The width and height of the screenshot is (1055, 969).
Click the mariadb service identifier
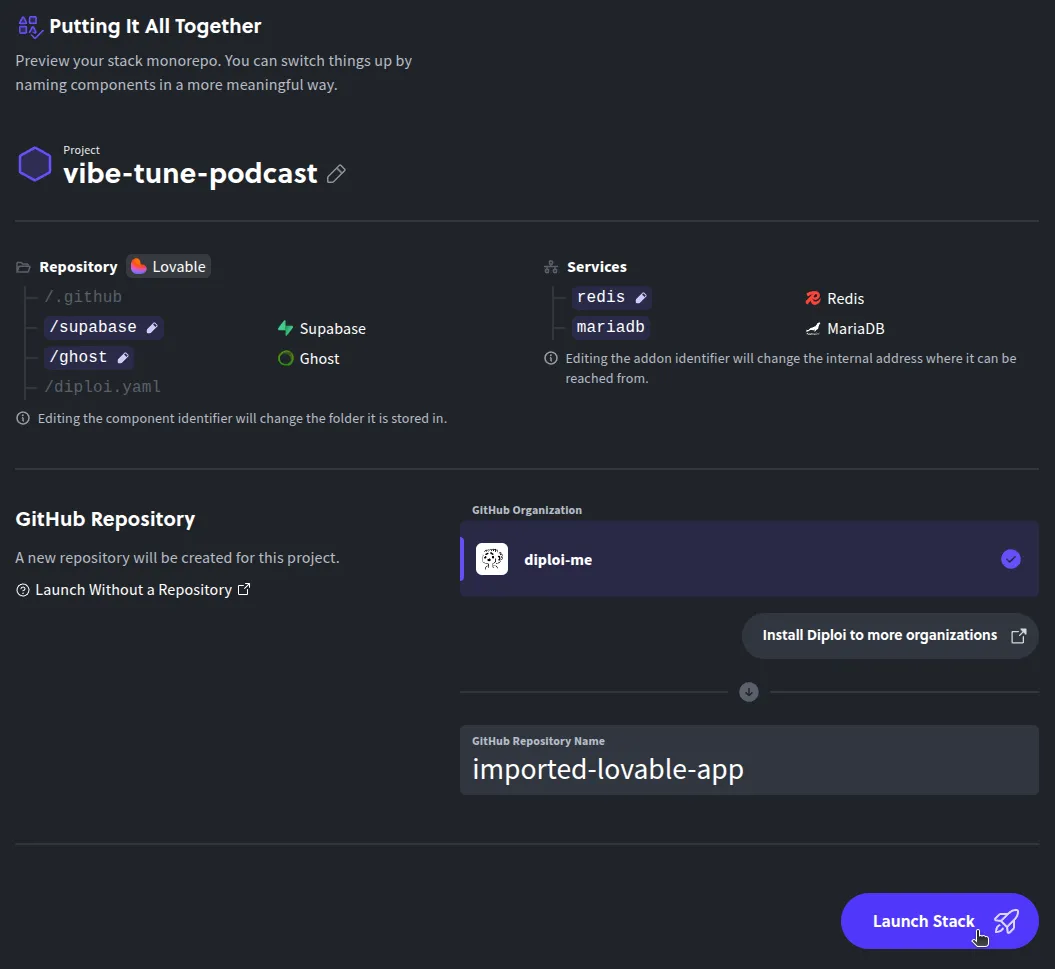(610, 328)
